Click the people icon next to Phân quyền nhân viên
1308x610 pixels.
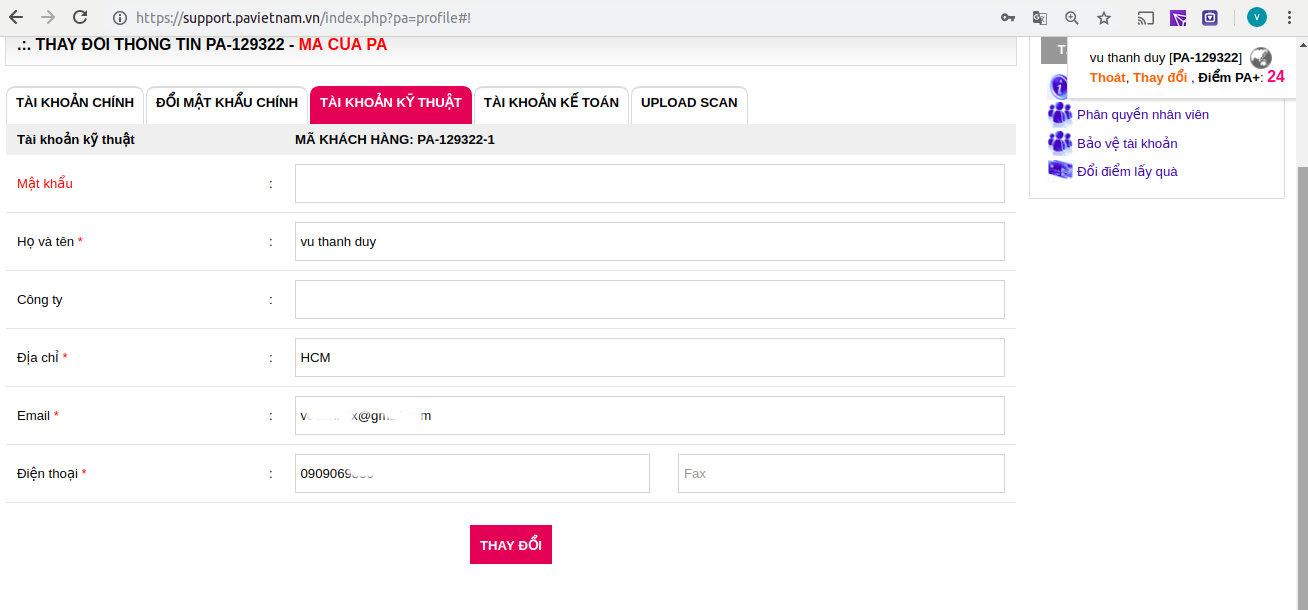(1059, 114)
